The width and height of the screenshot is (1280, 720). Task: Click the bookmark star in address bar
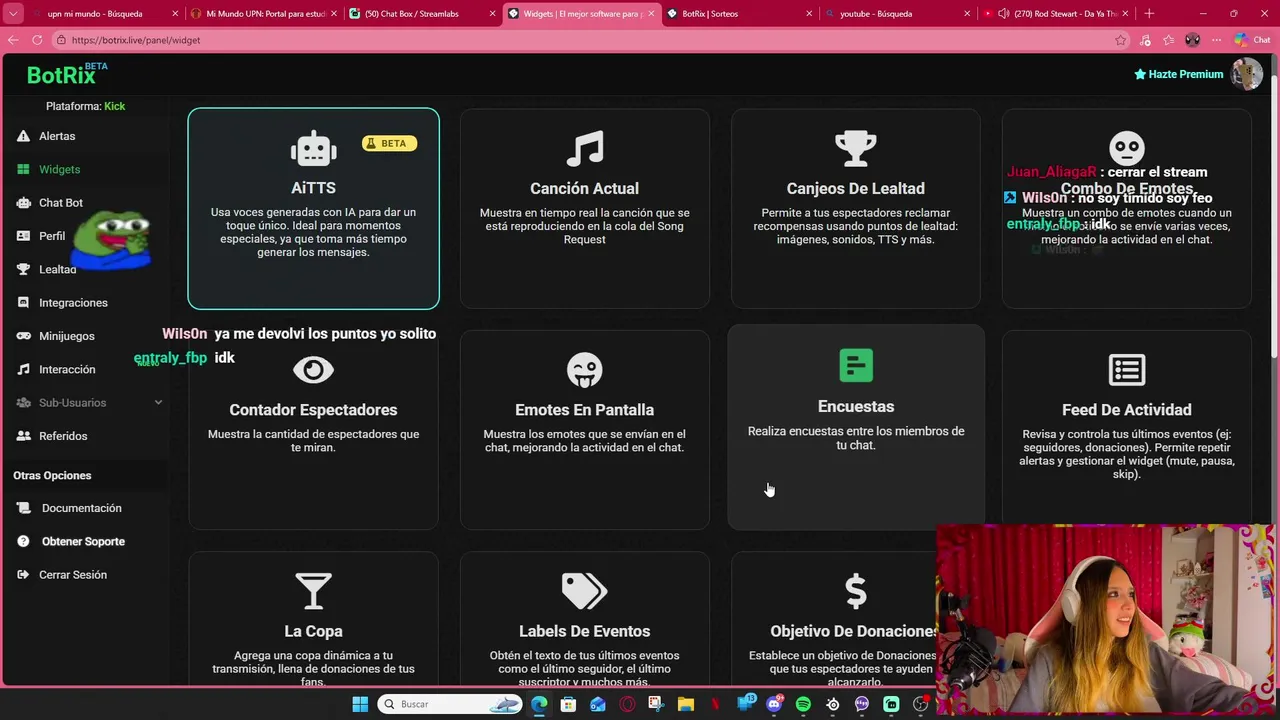pos(1120,40)
